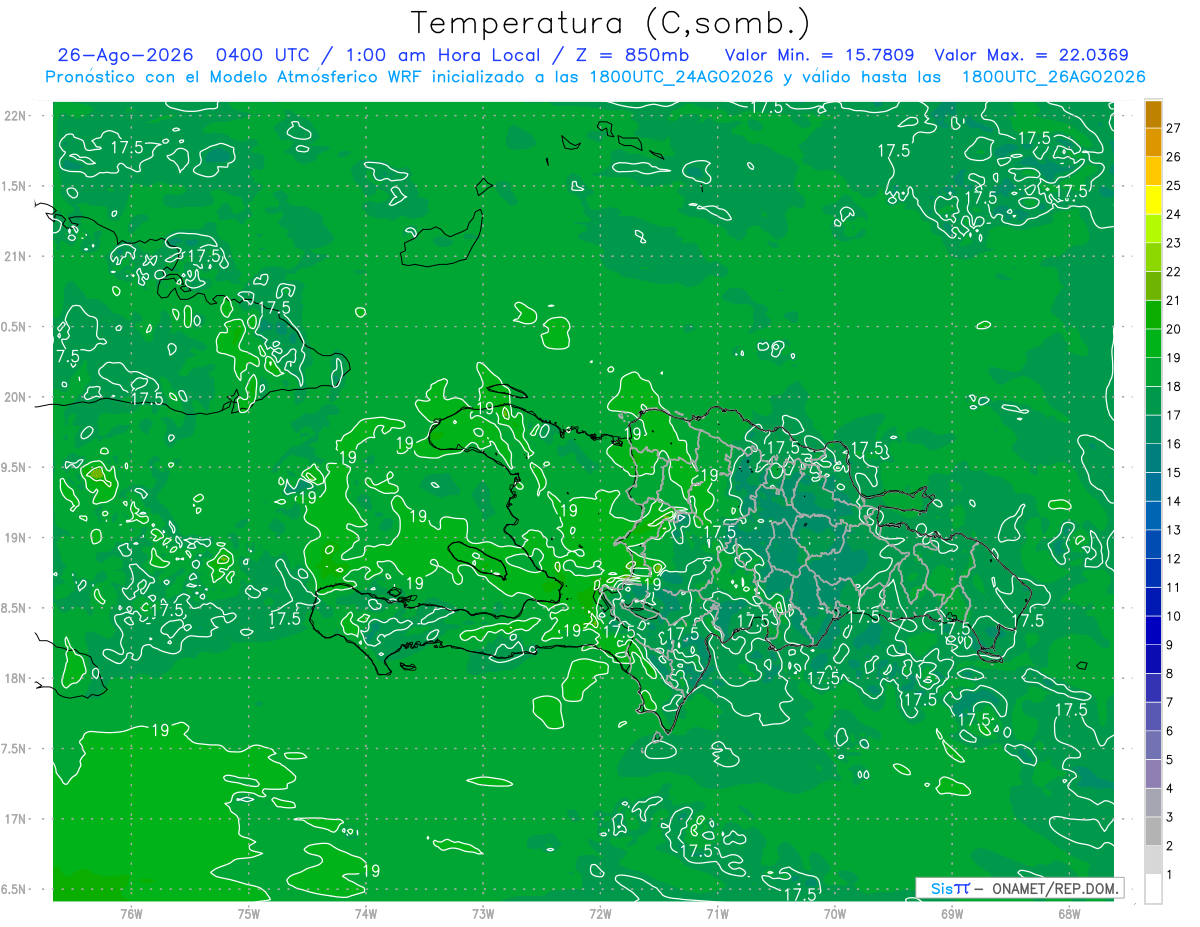Click the '17N' latitude axis label

coord(15,820)
